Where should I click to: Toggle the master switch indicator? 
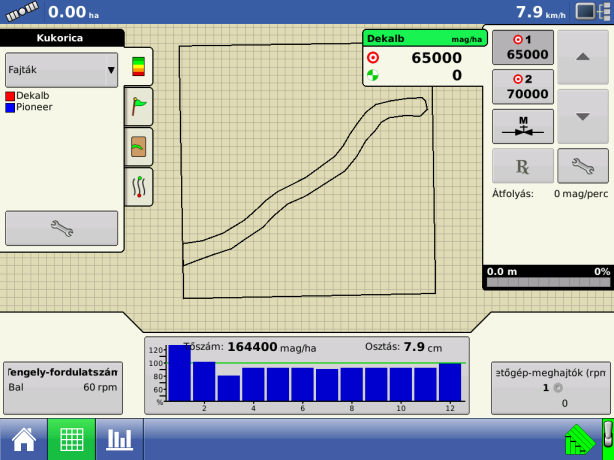click(x=608, y=438)
